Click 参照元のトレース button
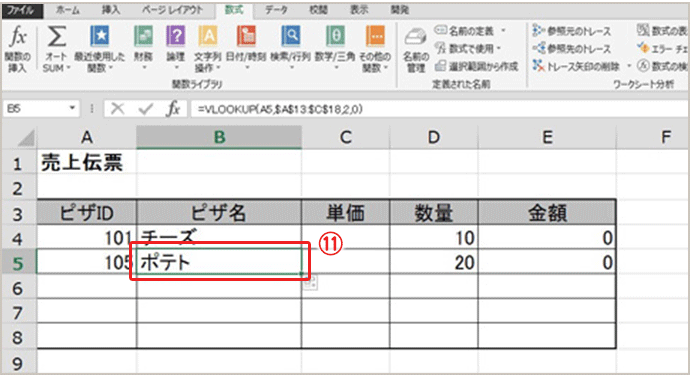This screenshot has height=375, width=690. point(572,31)
